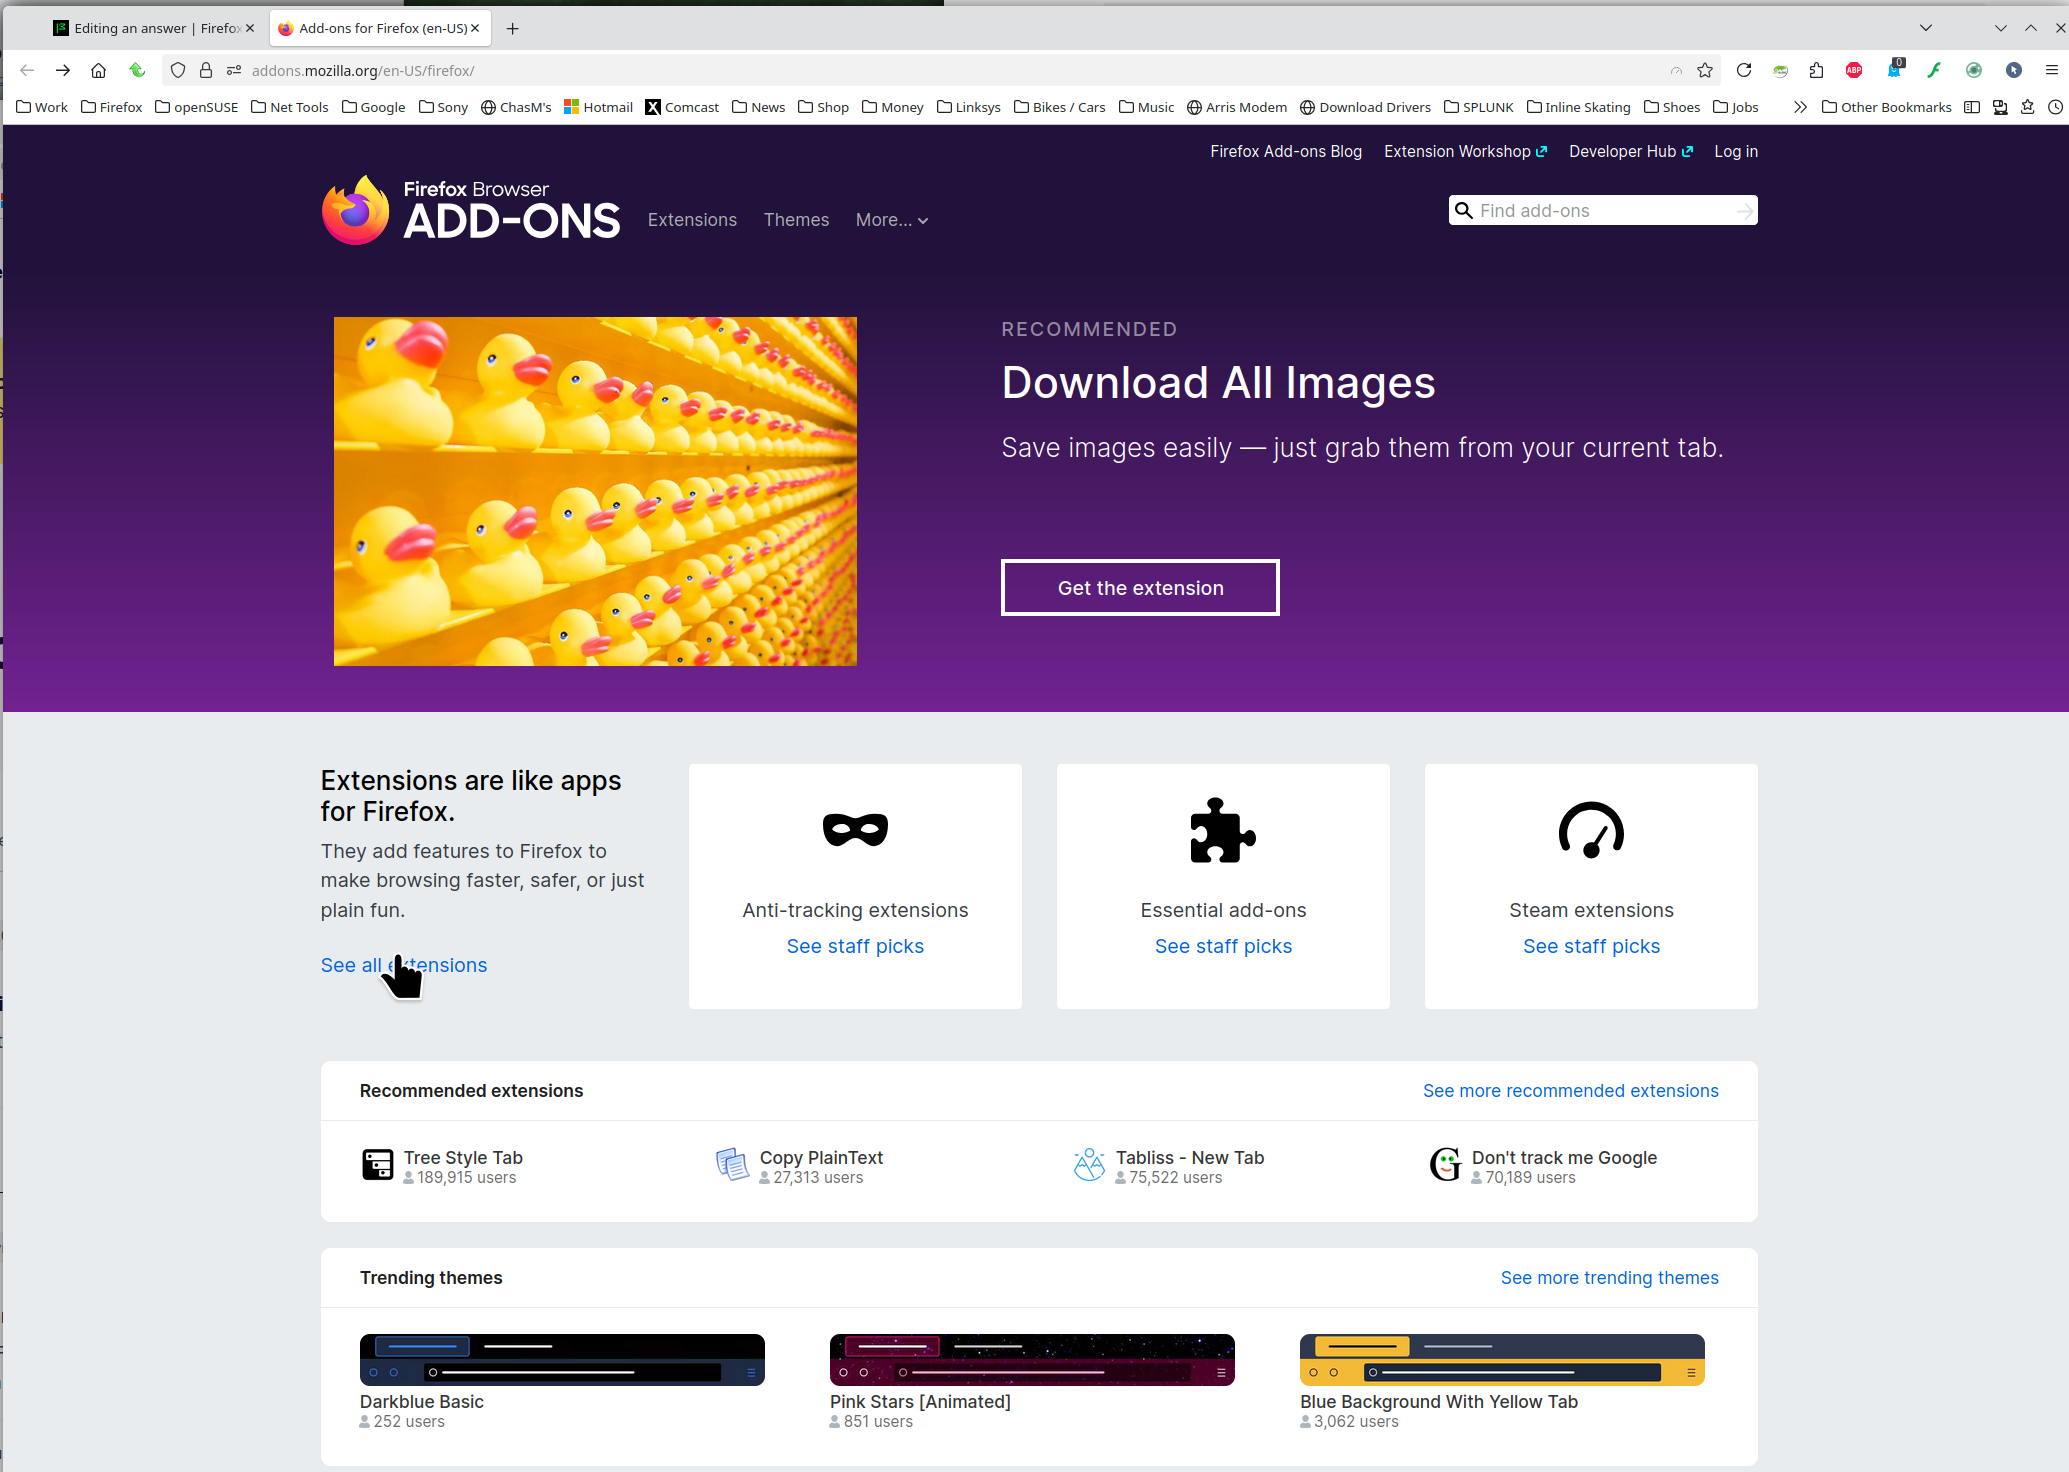Open See staff picks for Anti-tracking extensions

[x=855, y=946]
